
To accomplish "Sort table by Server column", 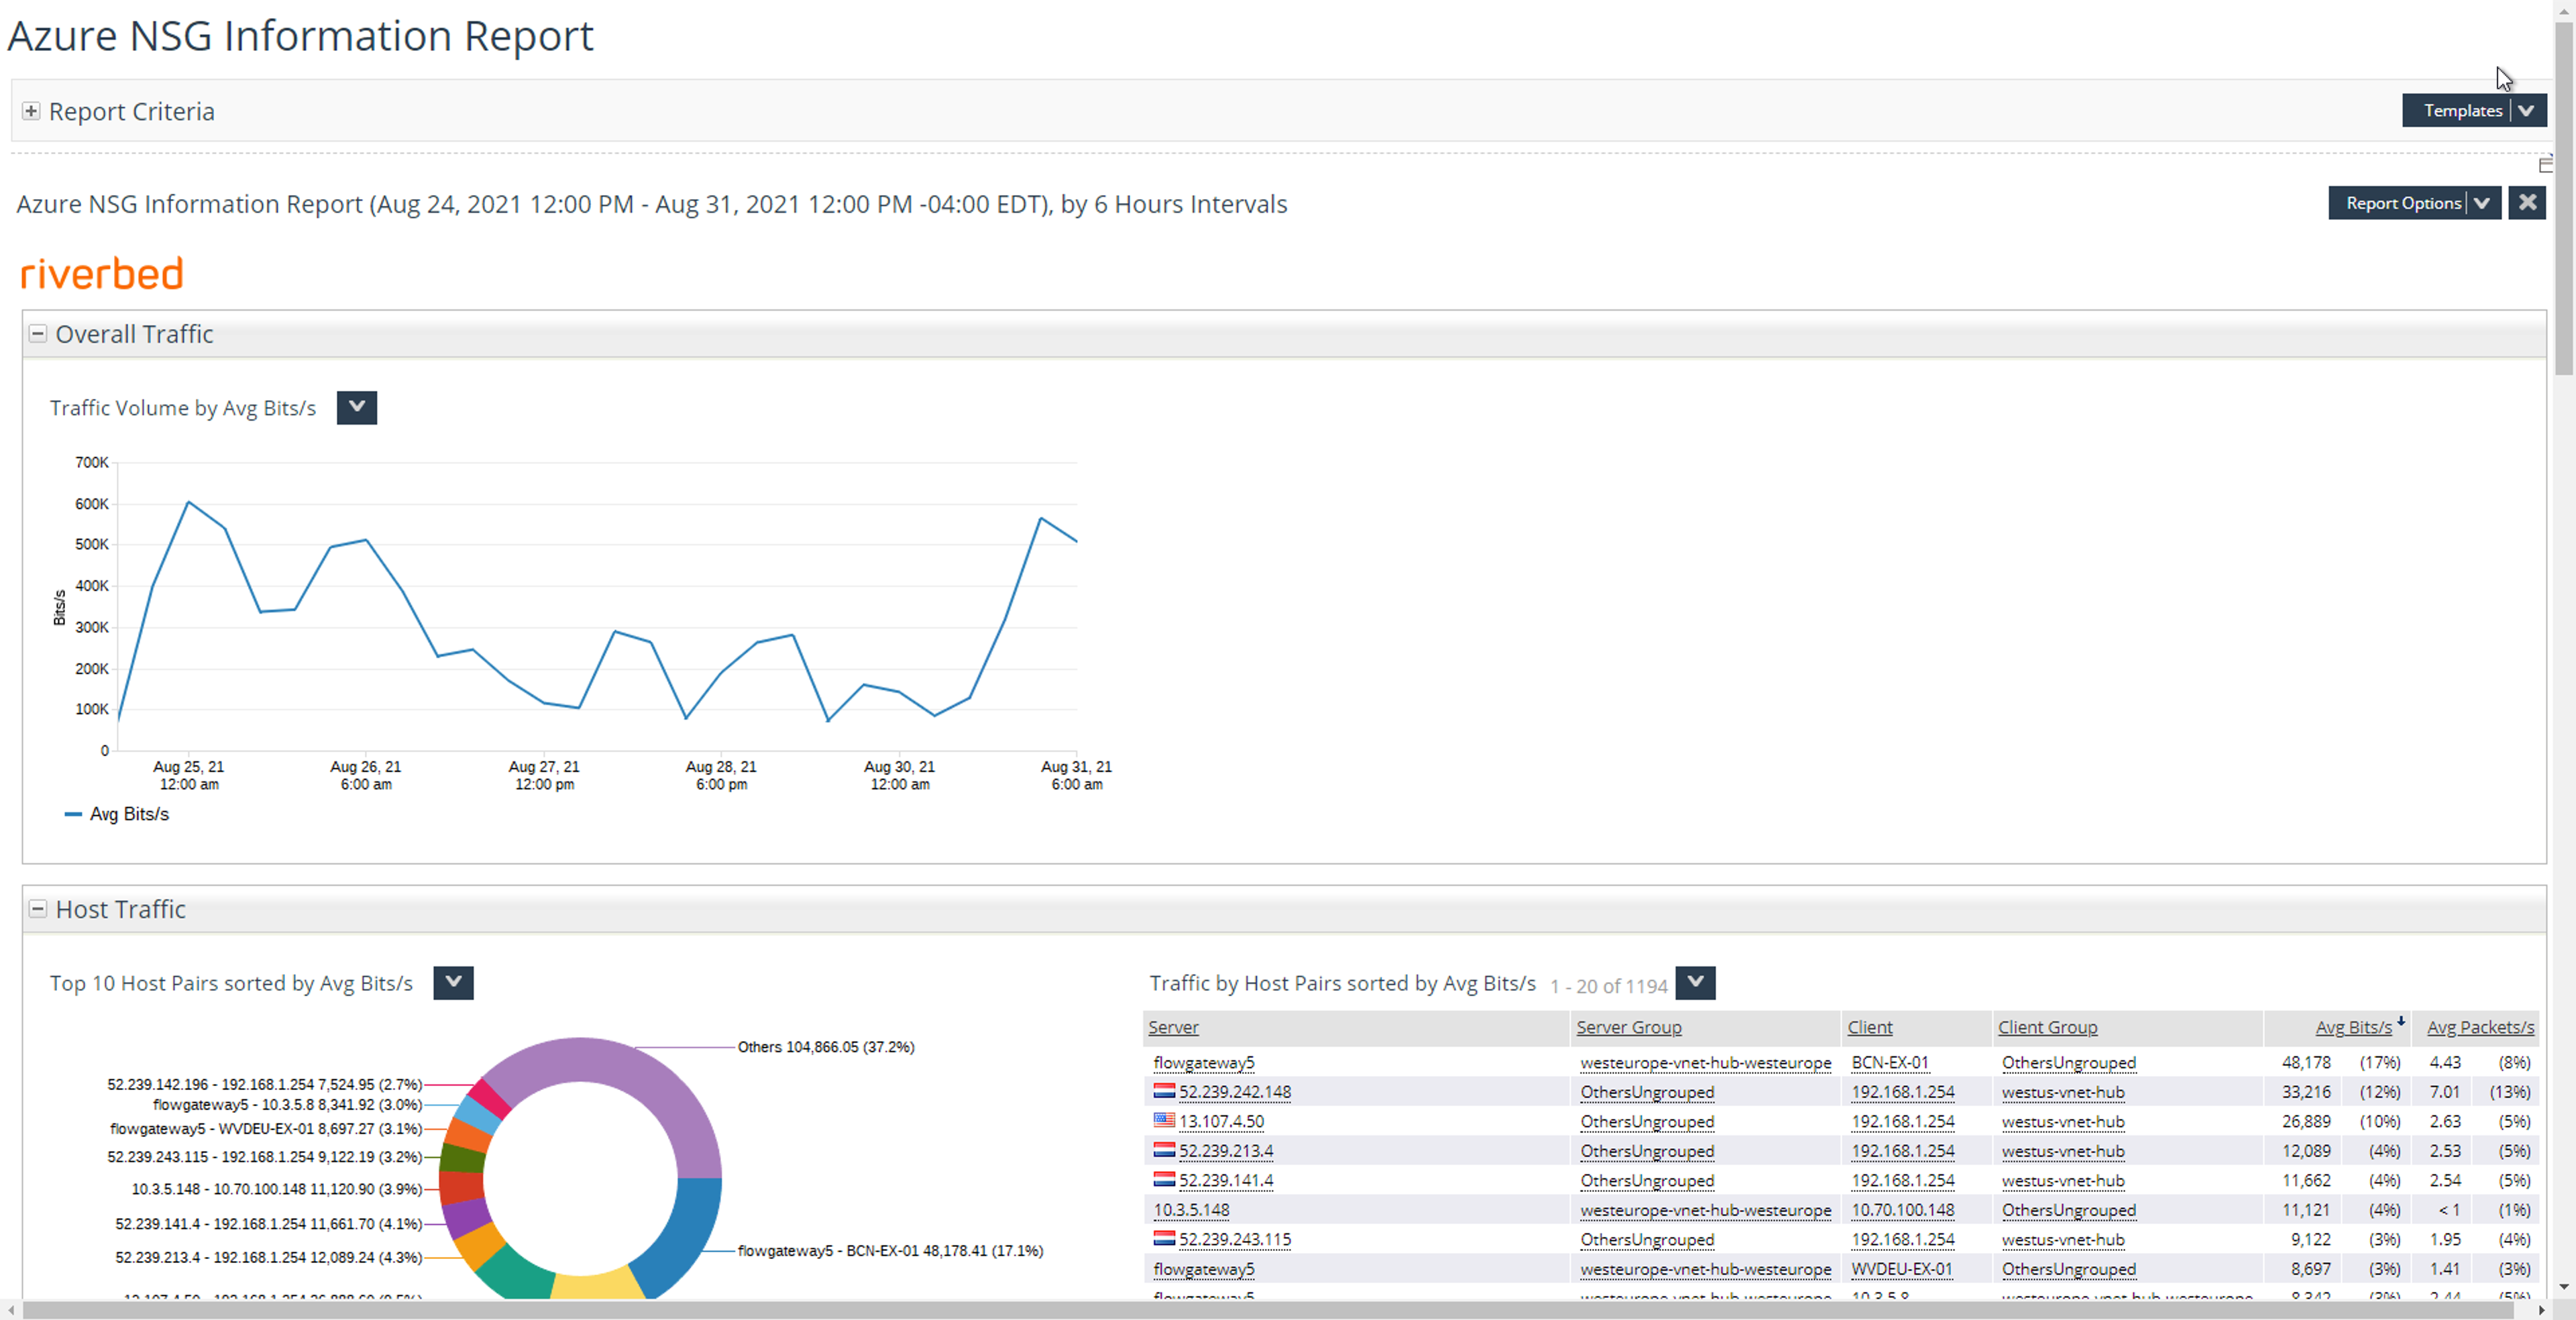I will coord(1173,1027).
